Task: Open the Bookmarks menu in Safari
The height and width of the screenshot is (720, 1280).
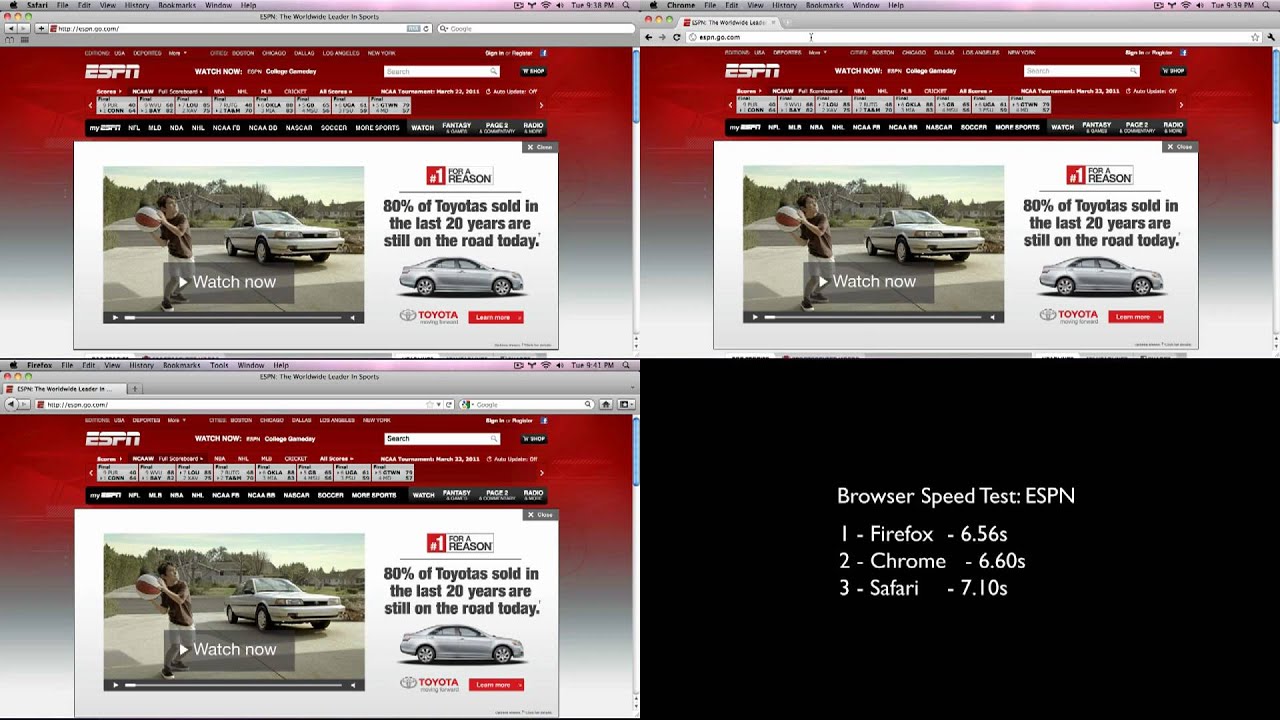Action: 179,5
